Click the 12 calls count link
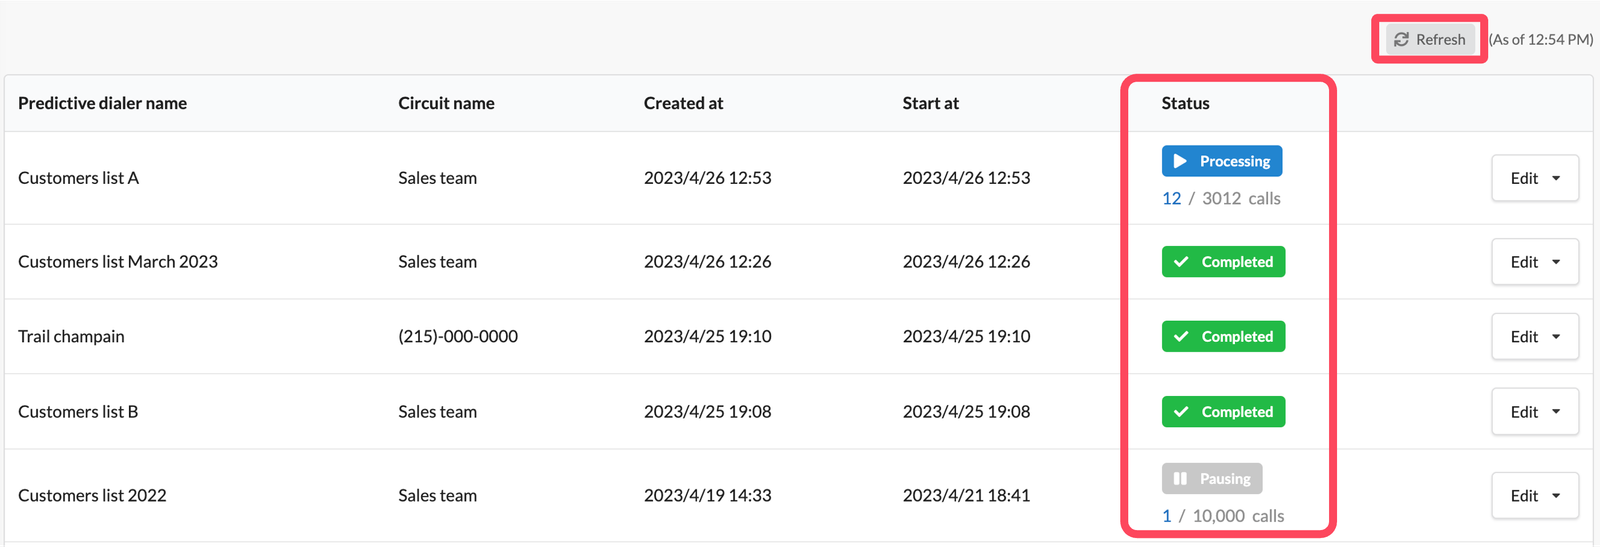 pyautogui.click(x=1171, y=198)
